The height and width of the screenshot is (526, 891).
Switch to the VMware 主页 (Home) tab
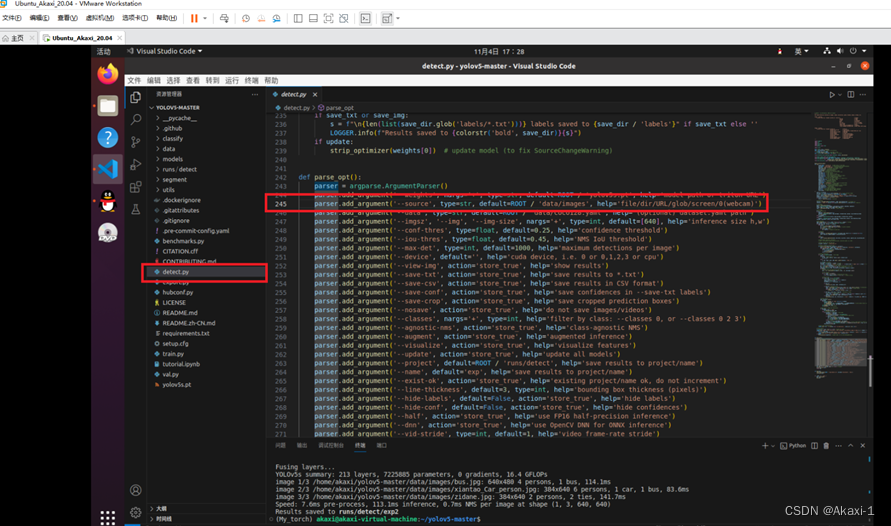pyautogui.click(x=18, y=38)
